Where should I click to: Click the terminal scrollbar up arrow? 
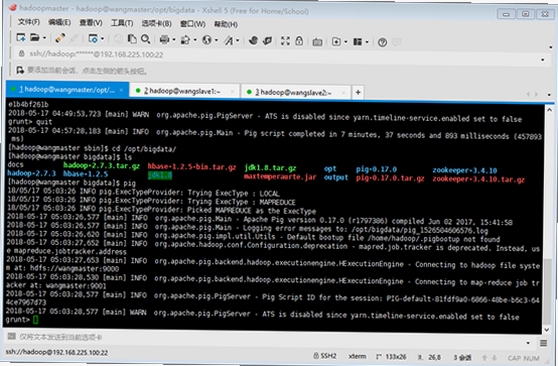(549, 110)
